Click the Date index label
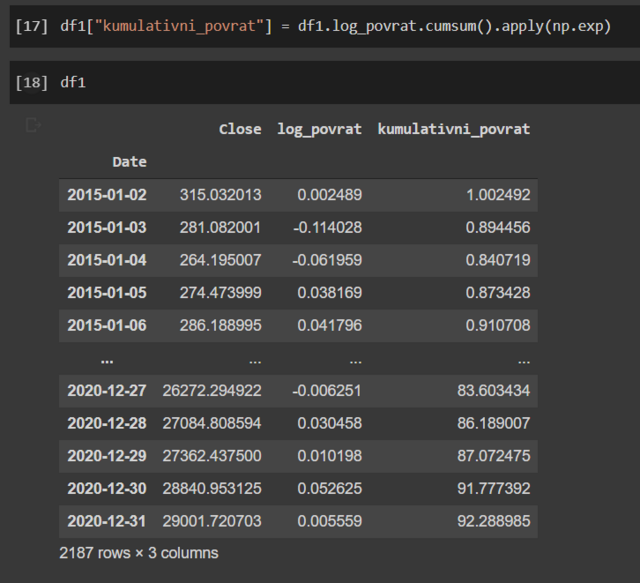Screen dimensions: 640x583 [x=129, y=162]
